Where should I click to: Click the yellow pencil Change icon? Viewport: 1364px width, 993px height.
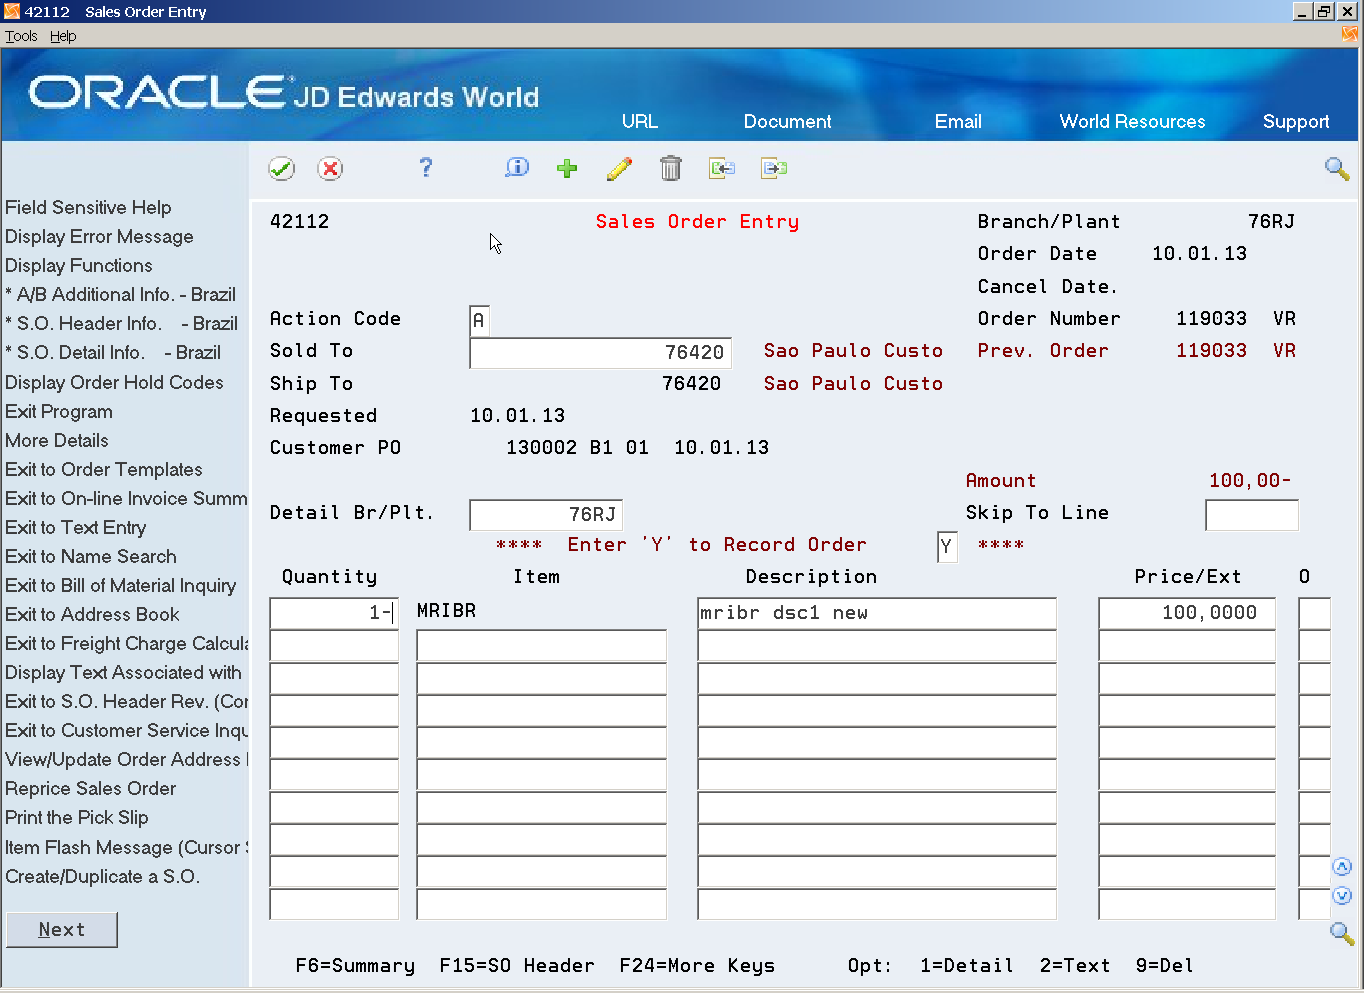pos(619,168)
